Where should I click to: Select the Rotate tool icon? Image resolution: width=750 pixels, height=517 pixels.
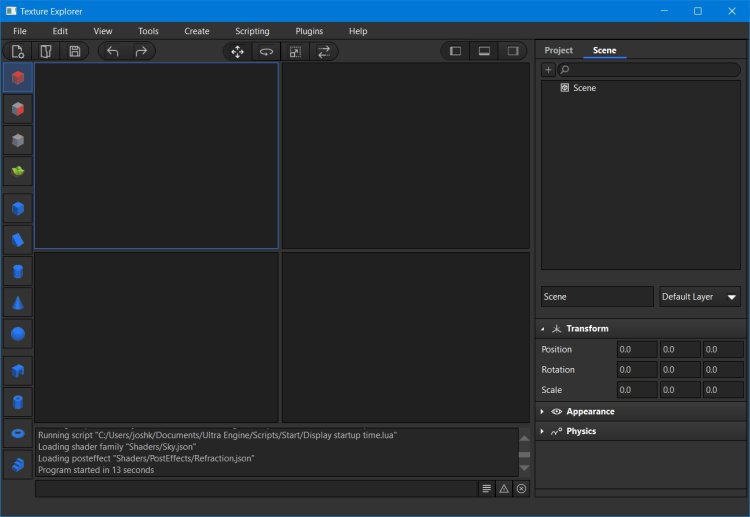pos(266,51)
